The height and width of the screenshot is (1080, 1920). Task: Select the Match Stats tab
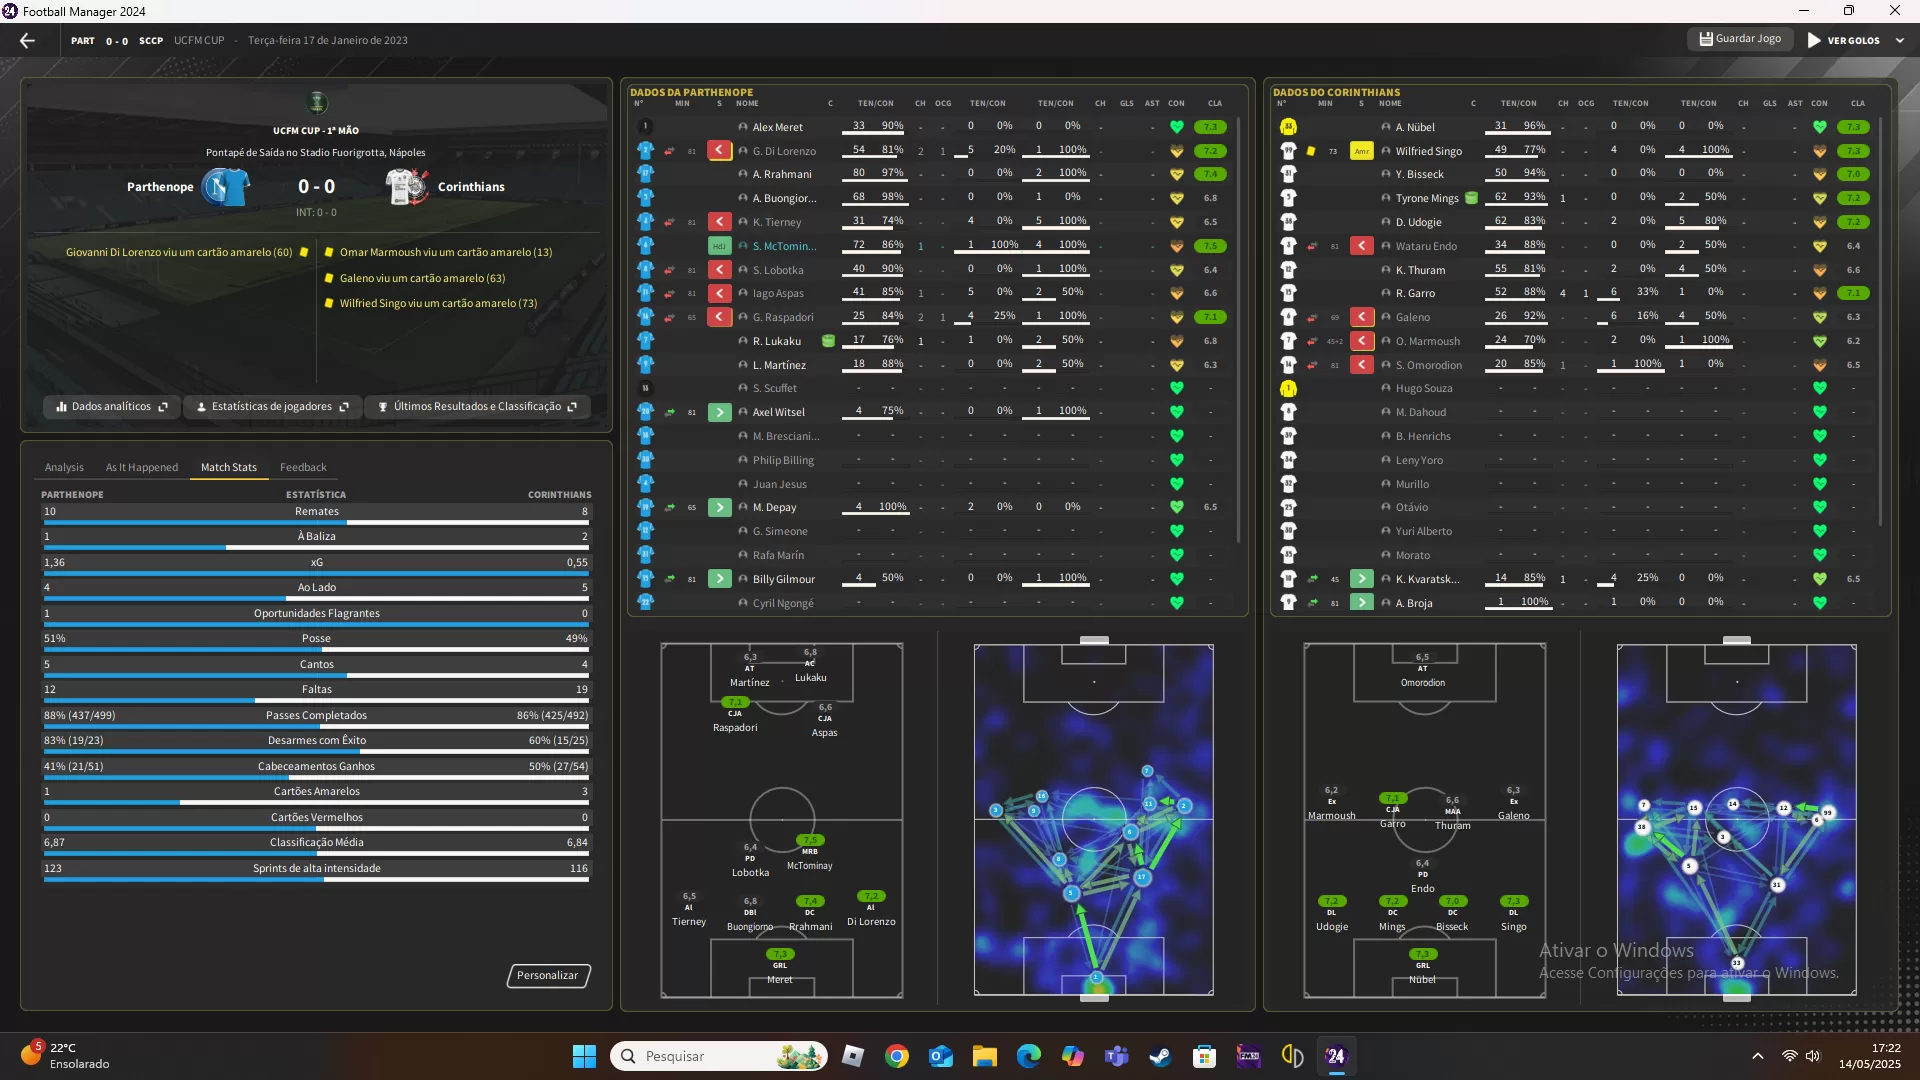pos(229,468)
